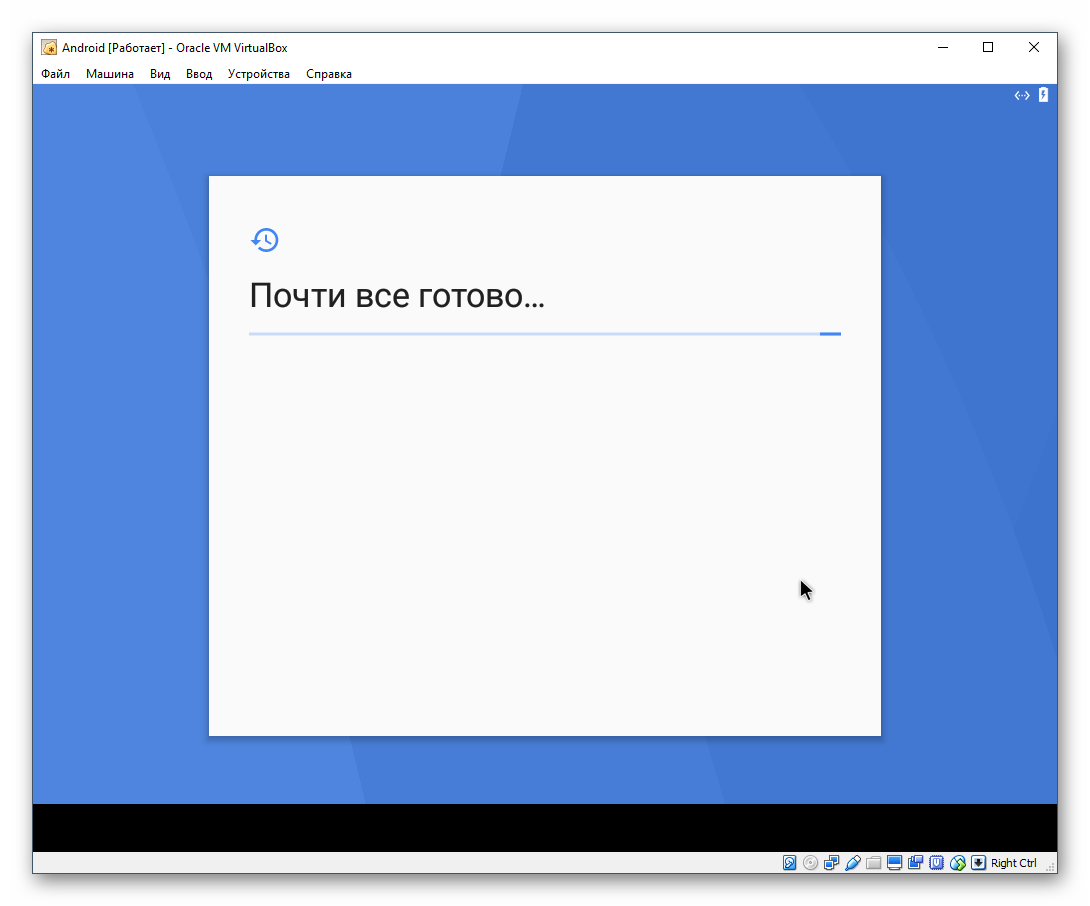Open the Вид menu
This screenshot has height=906, width=1090.
tap(160, 74)
